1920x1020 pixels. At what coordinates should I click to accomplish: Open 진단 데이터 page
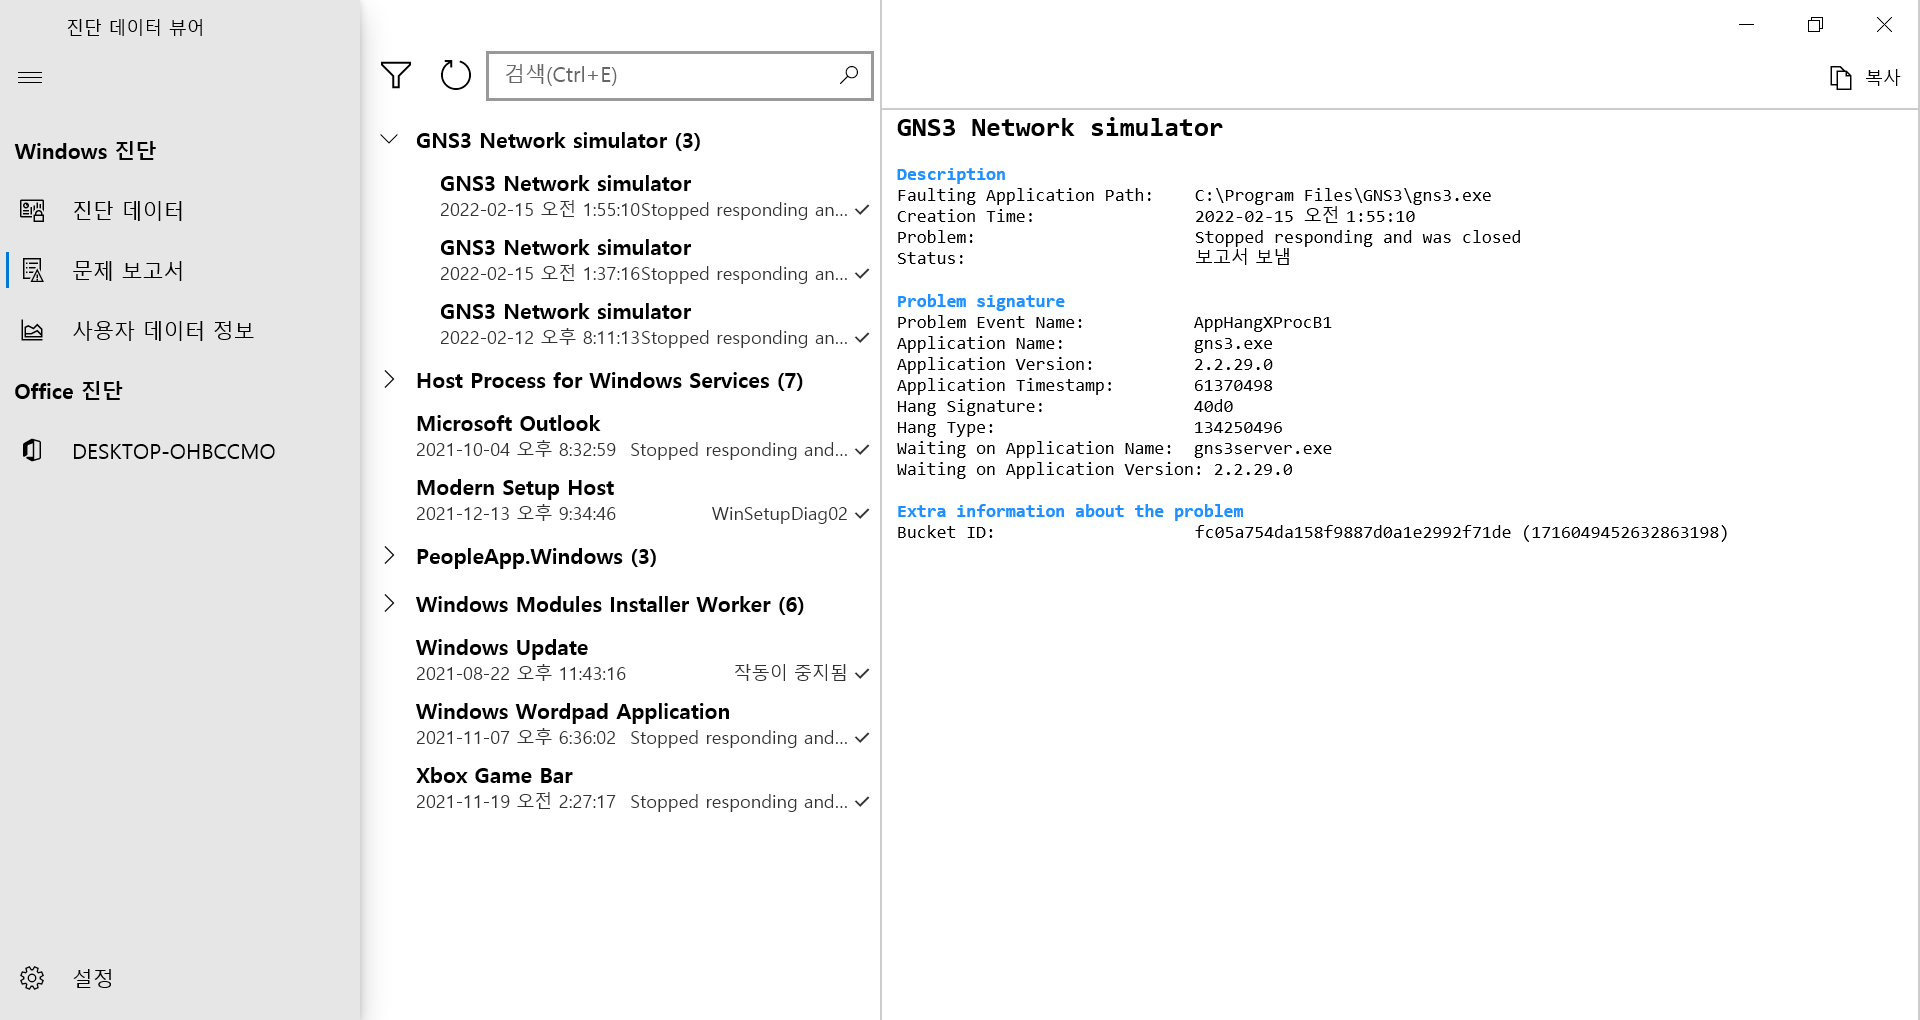coord(180,210)
